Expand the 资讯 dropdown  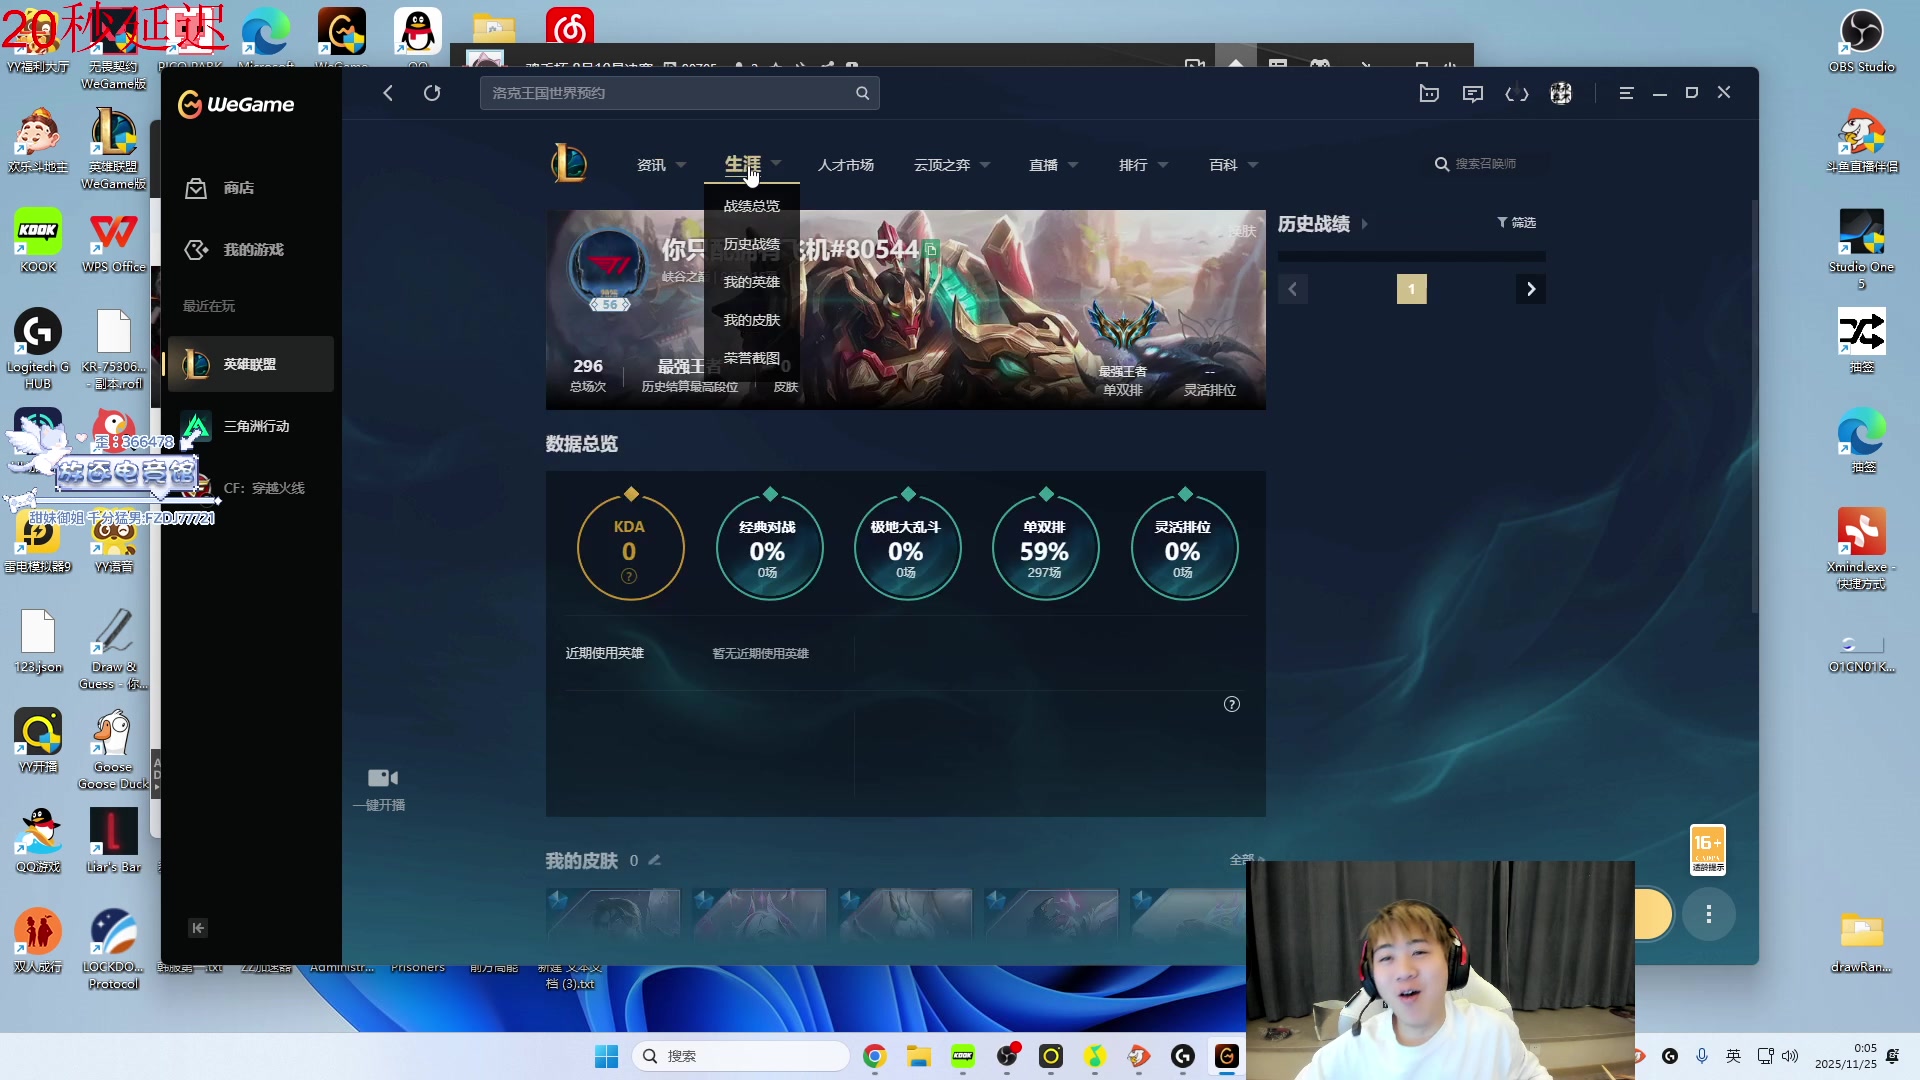[661, 165]
